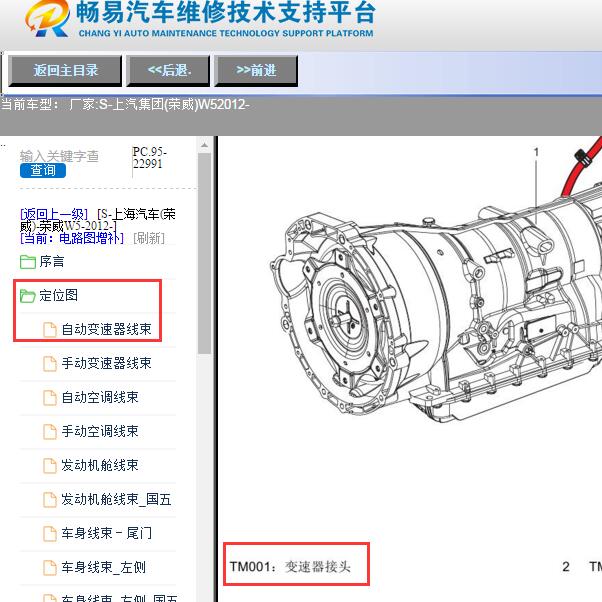Click the sidebar vertical scrollbar thumb
Viewport: 602px width, 602px height.
click(205, 253)
